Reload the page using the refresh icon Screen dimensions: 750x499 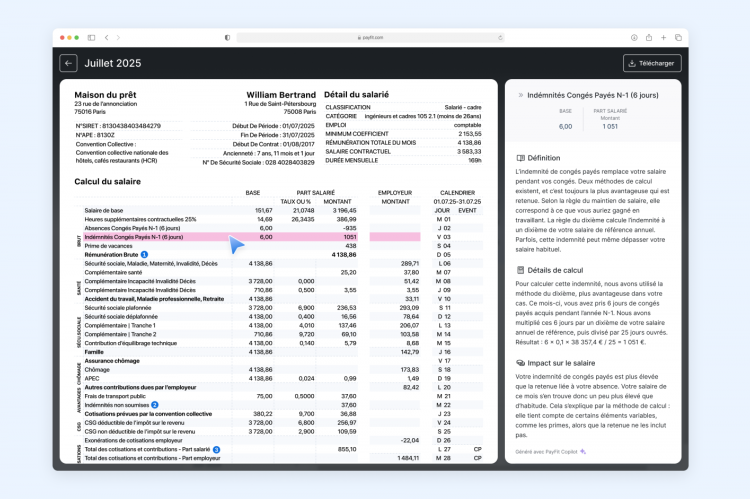[x=500, y=37]
